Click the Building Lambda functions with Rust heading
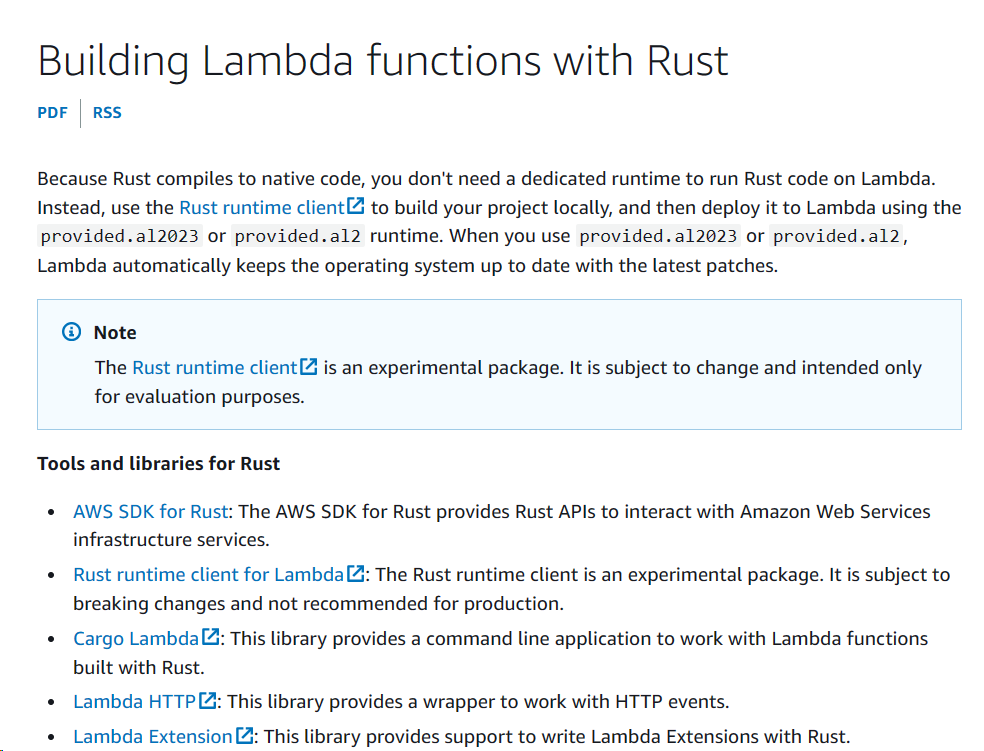This screenshot has height=751, width=984. point(383,61)
